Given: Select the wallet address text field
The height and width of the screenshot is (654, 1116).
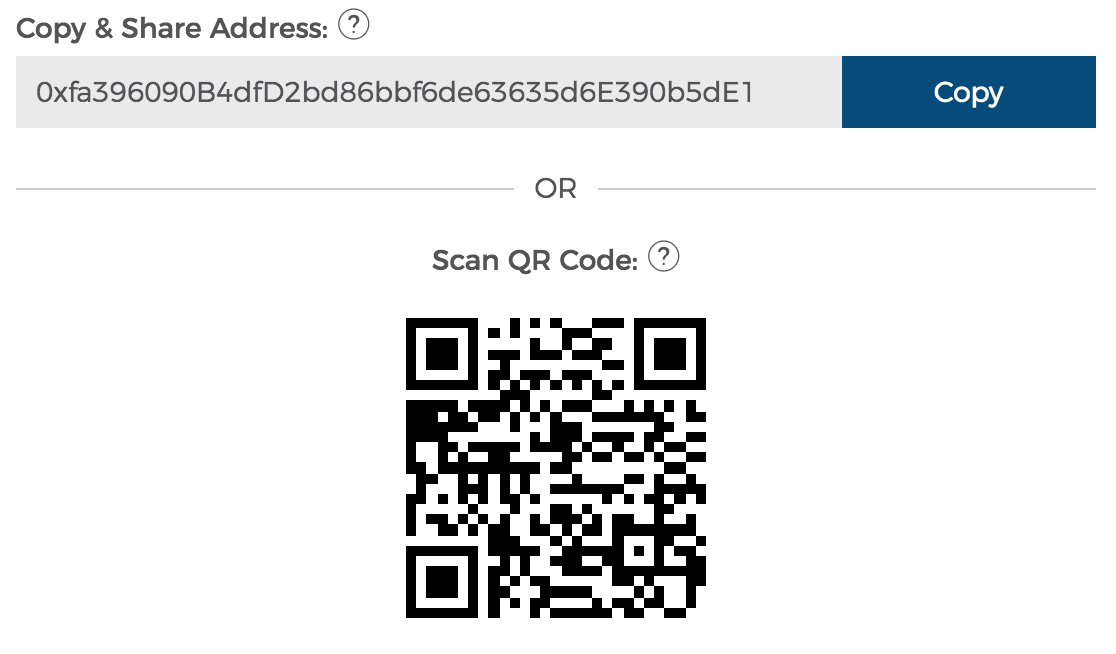Looking at the screenshot, I should (428, 92).
